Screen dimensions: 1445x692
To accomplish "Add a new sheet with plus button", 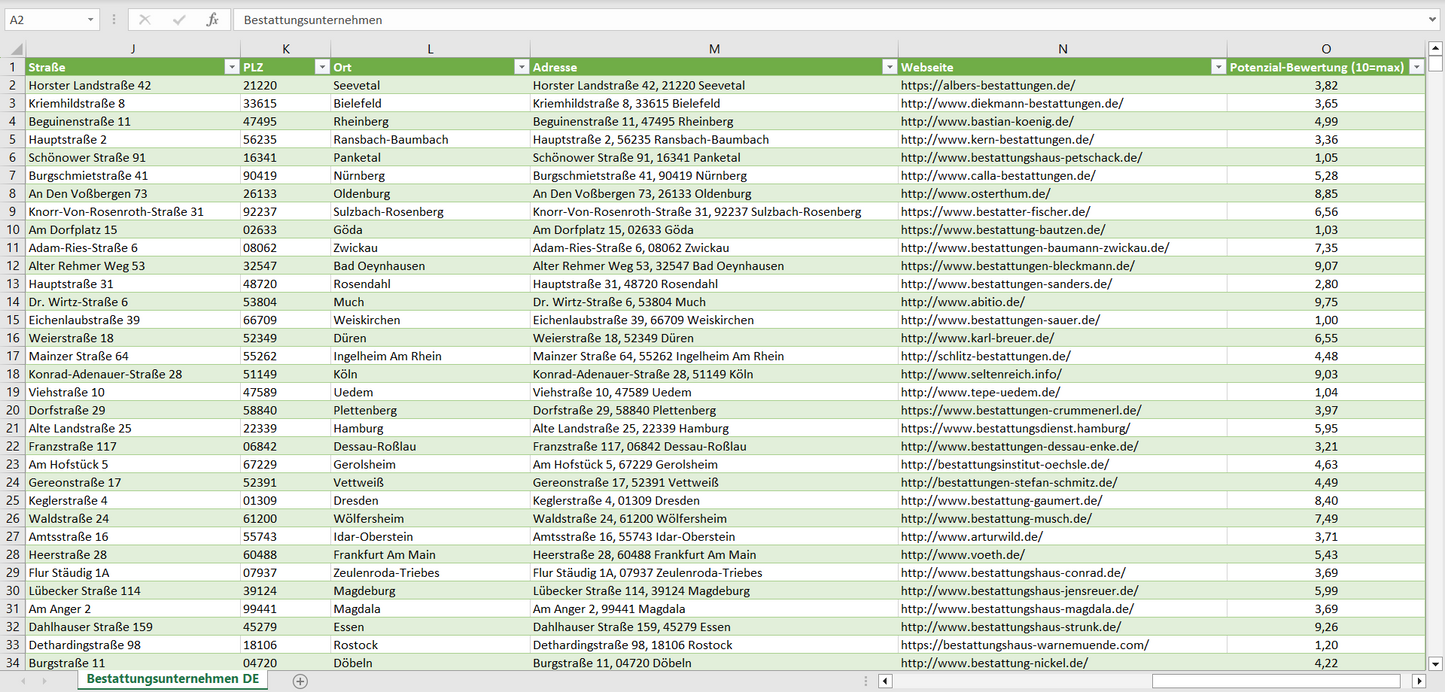I will pos(300,681).
